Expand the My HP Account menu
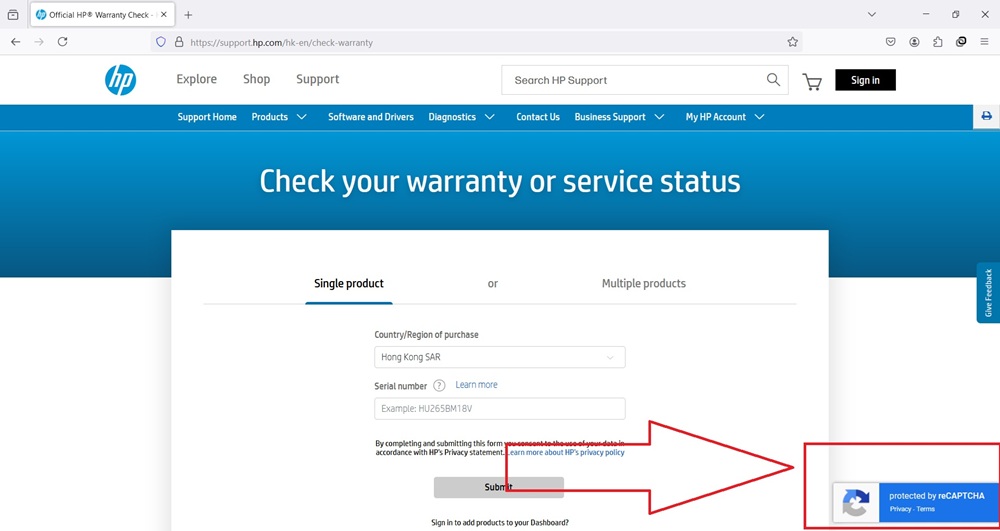 [725, 117]
